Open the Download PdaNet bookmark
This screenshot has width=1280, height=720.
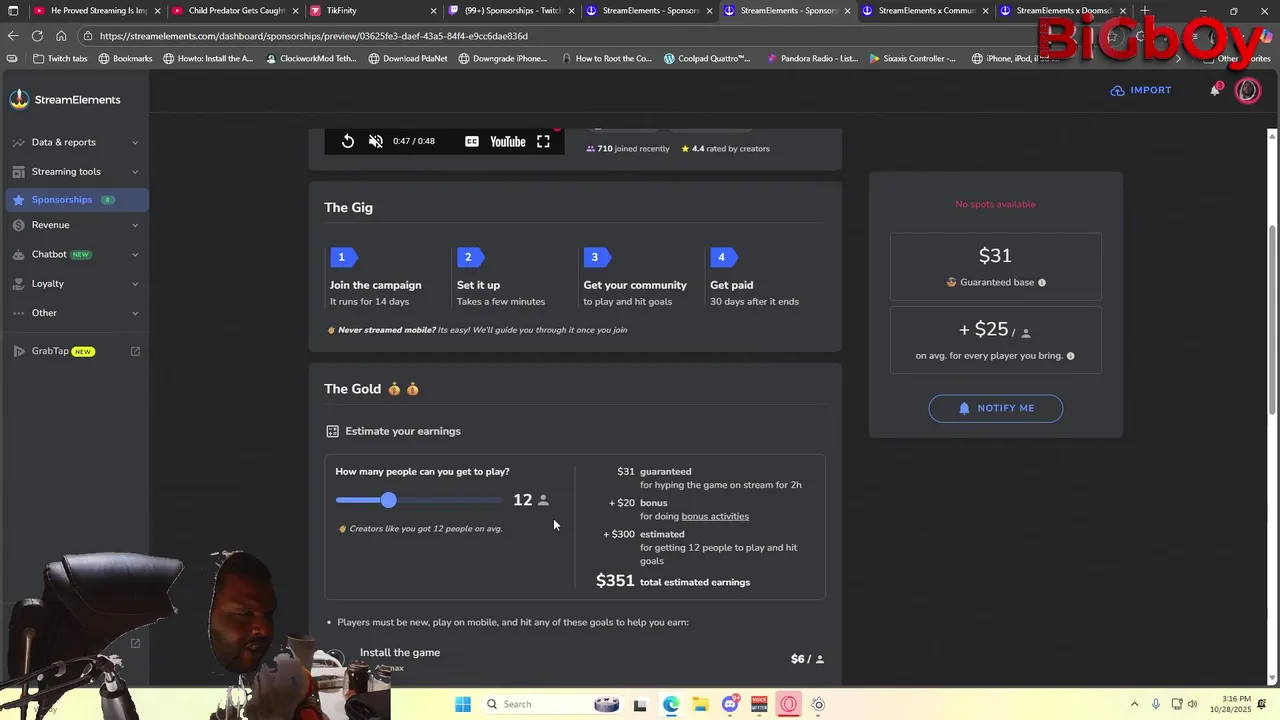point(407,58)
